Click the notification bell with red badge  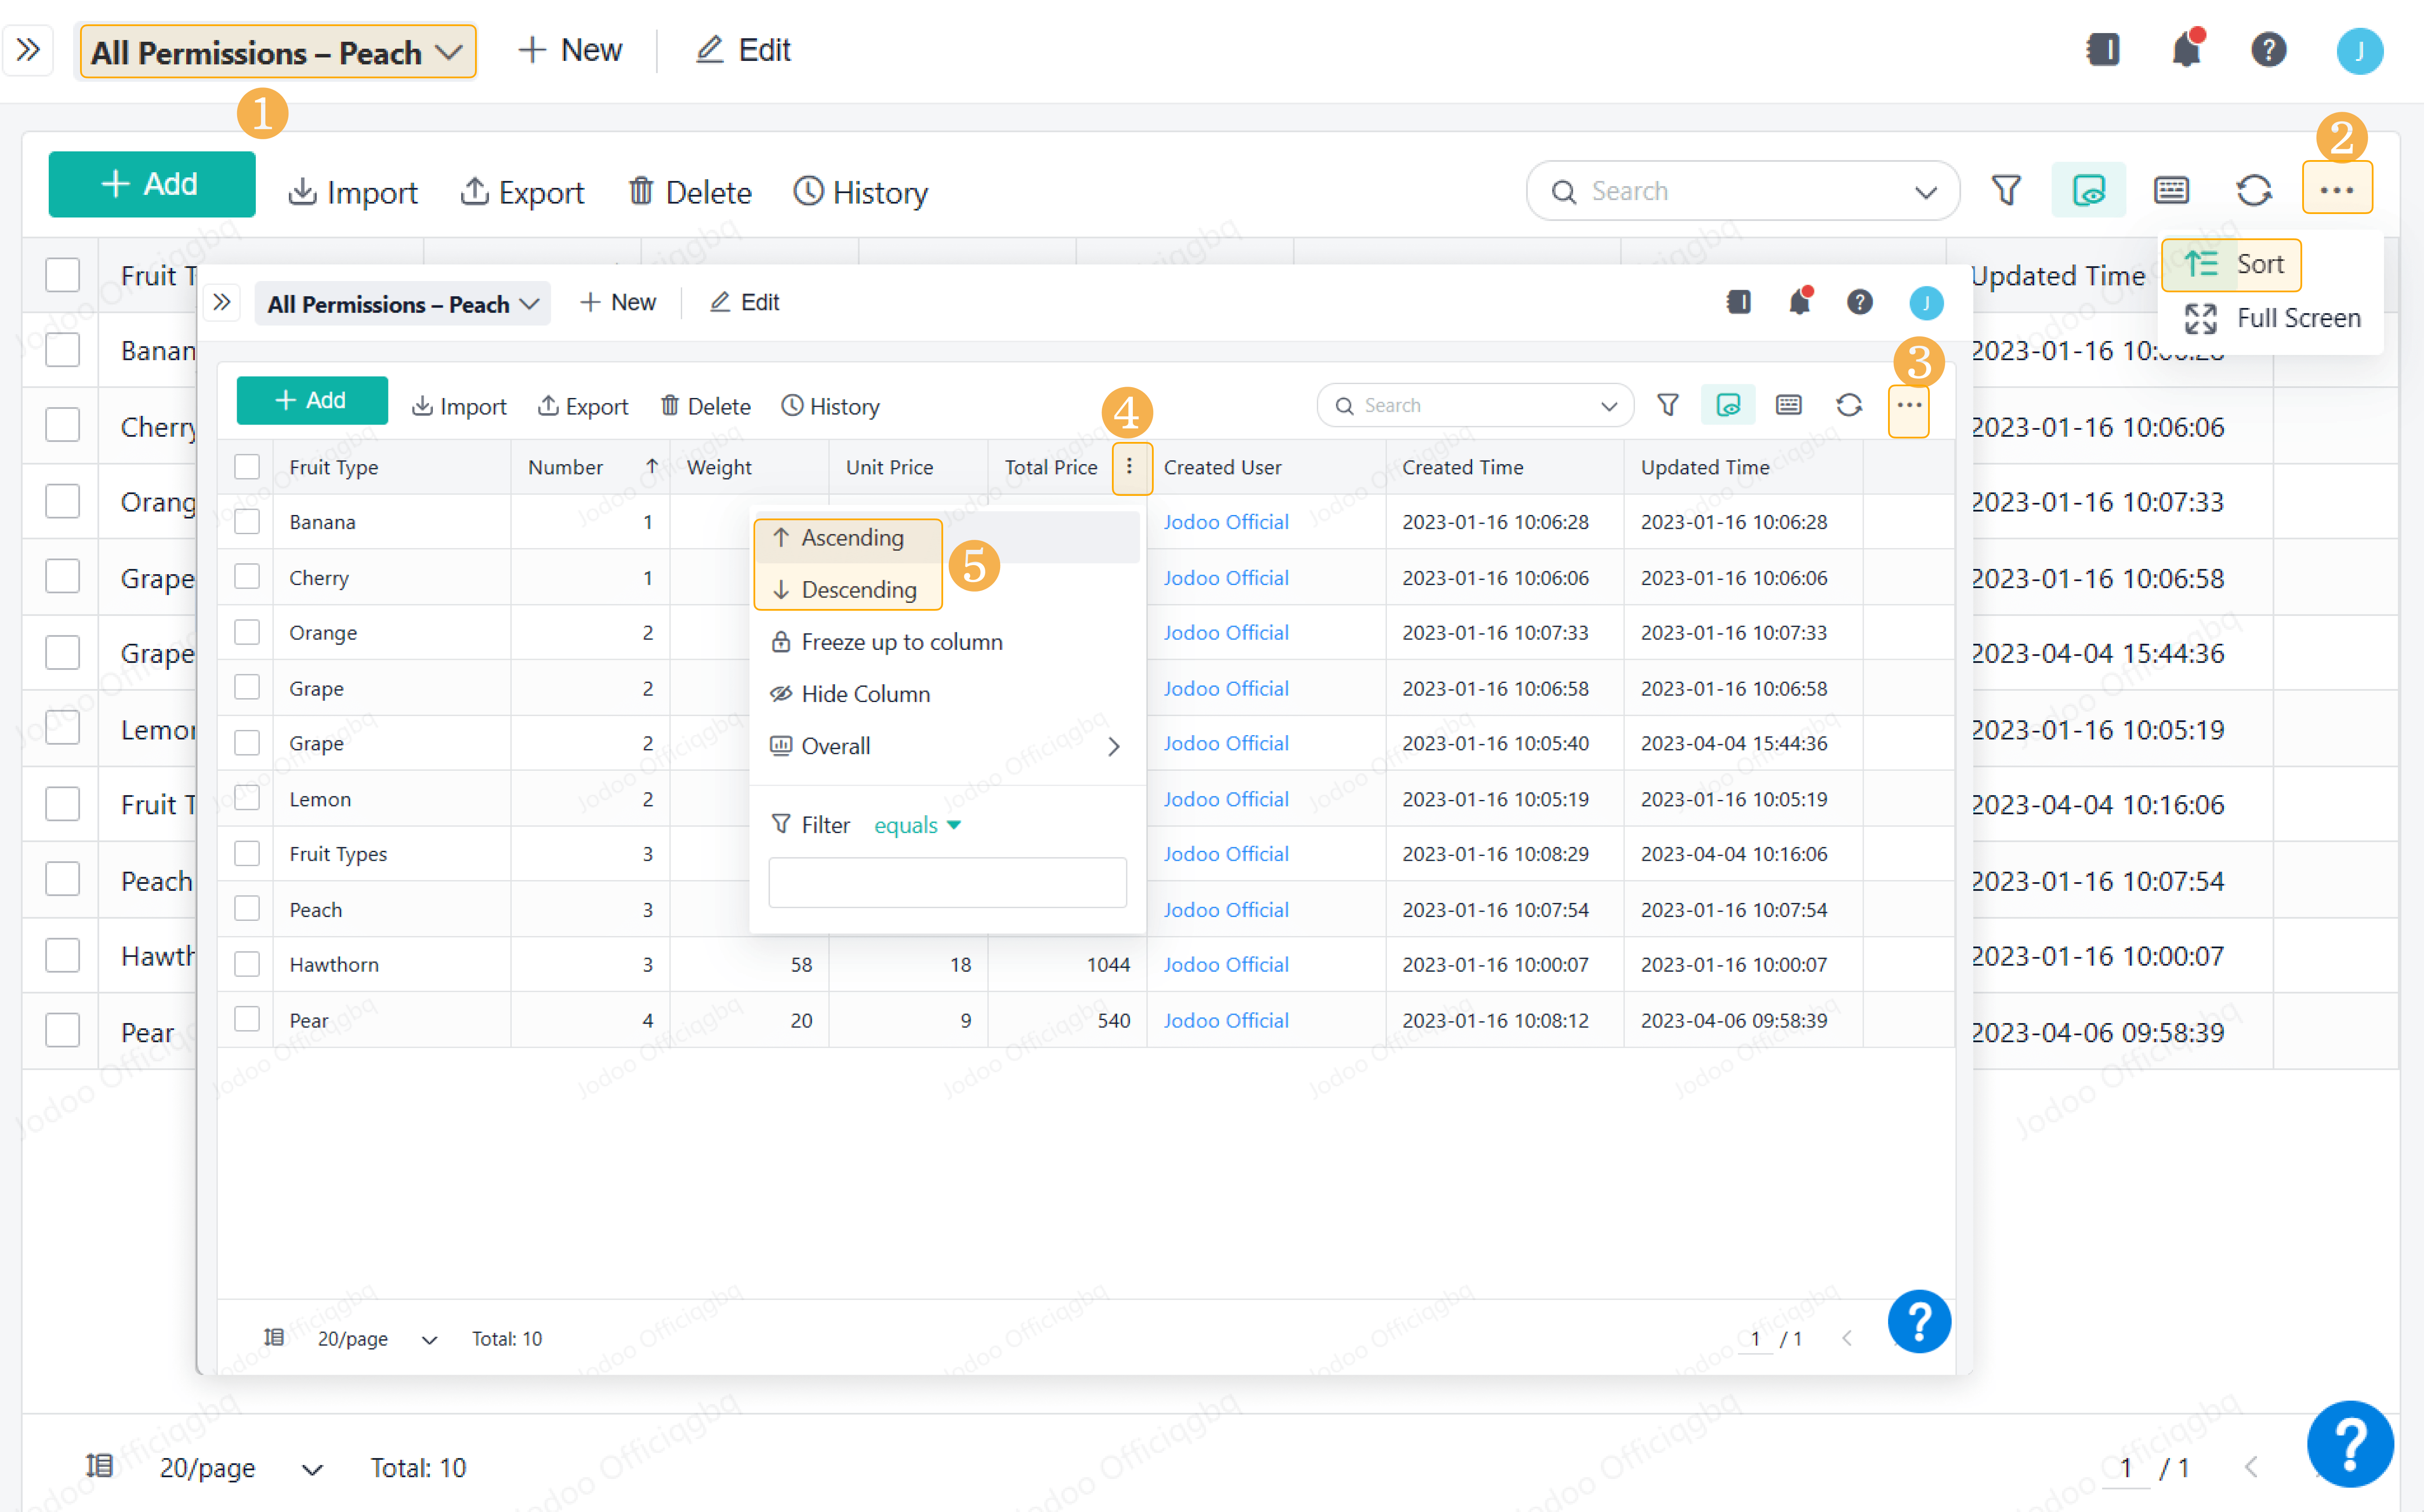[1801, 302]
